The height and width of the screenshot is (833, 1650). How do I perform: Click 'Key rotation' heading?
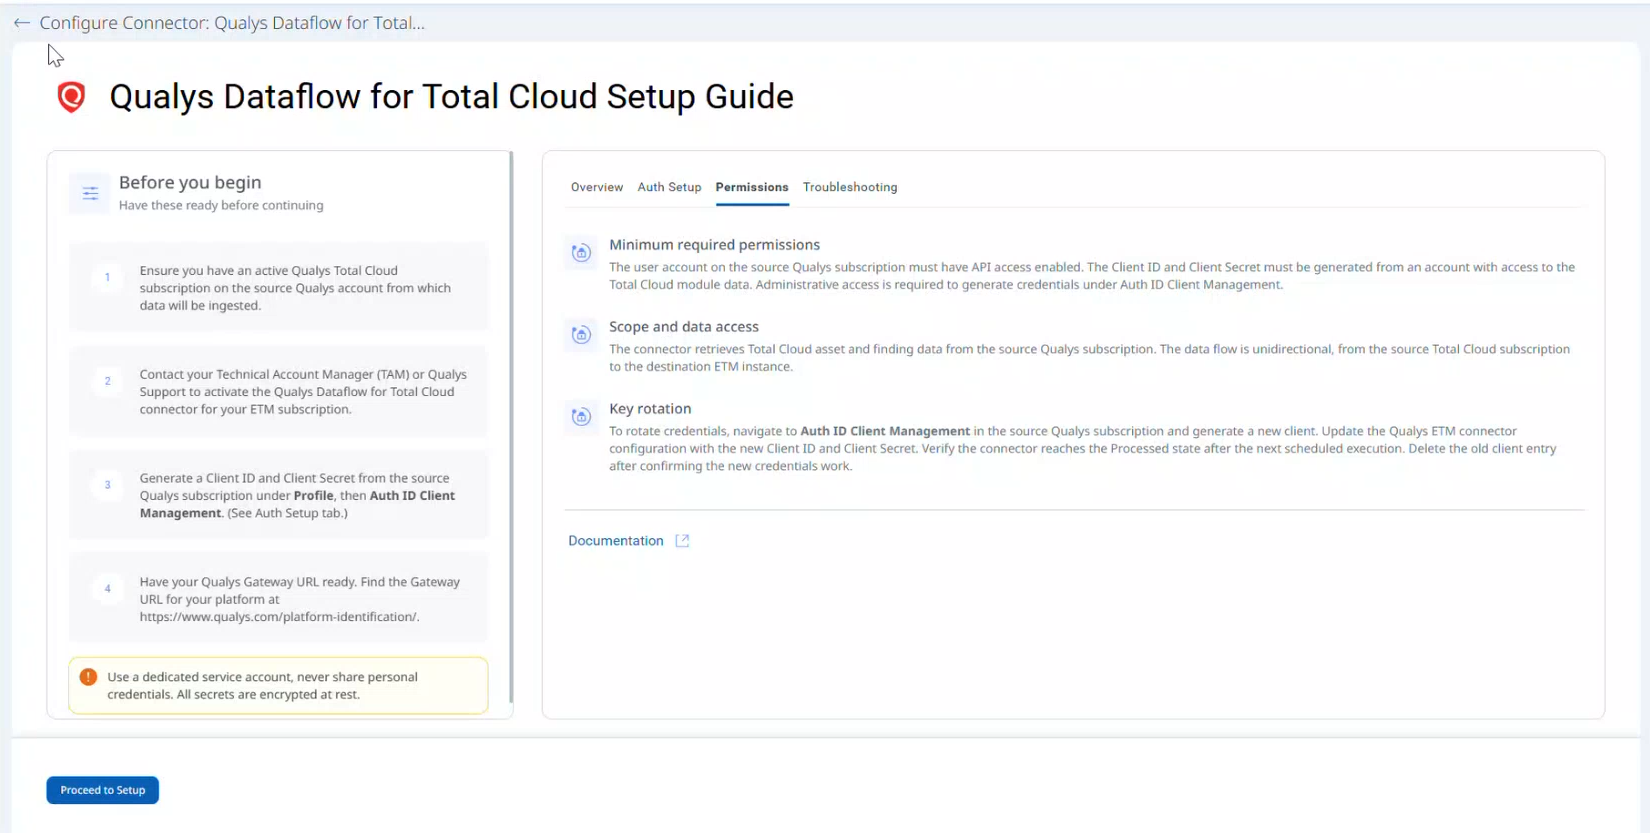[x=650, y=409]
